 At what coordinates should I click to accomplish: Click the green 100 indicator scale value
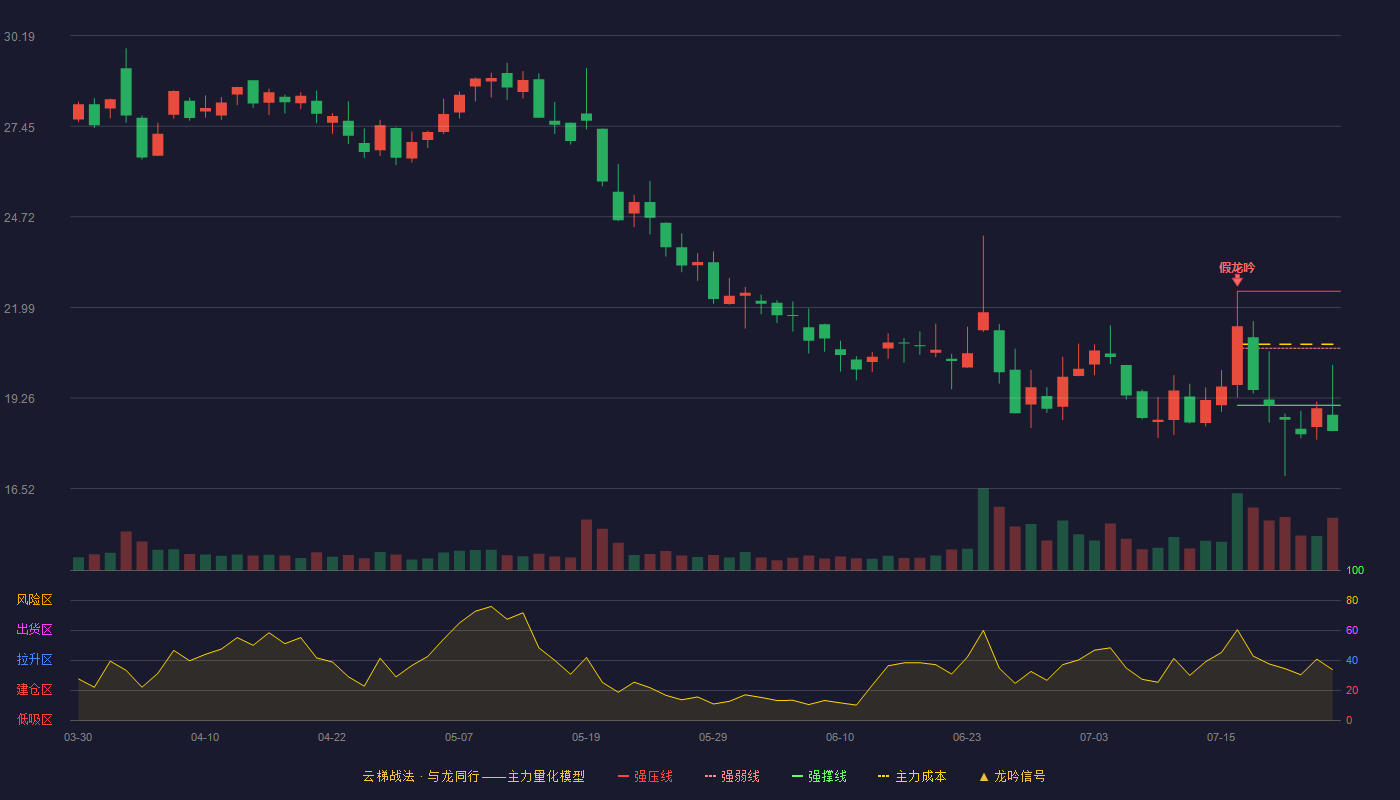point(1355,571)
